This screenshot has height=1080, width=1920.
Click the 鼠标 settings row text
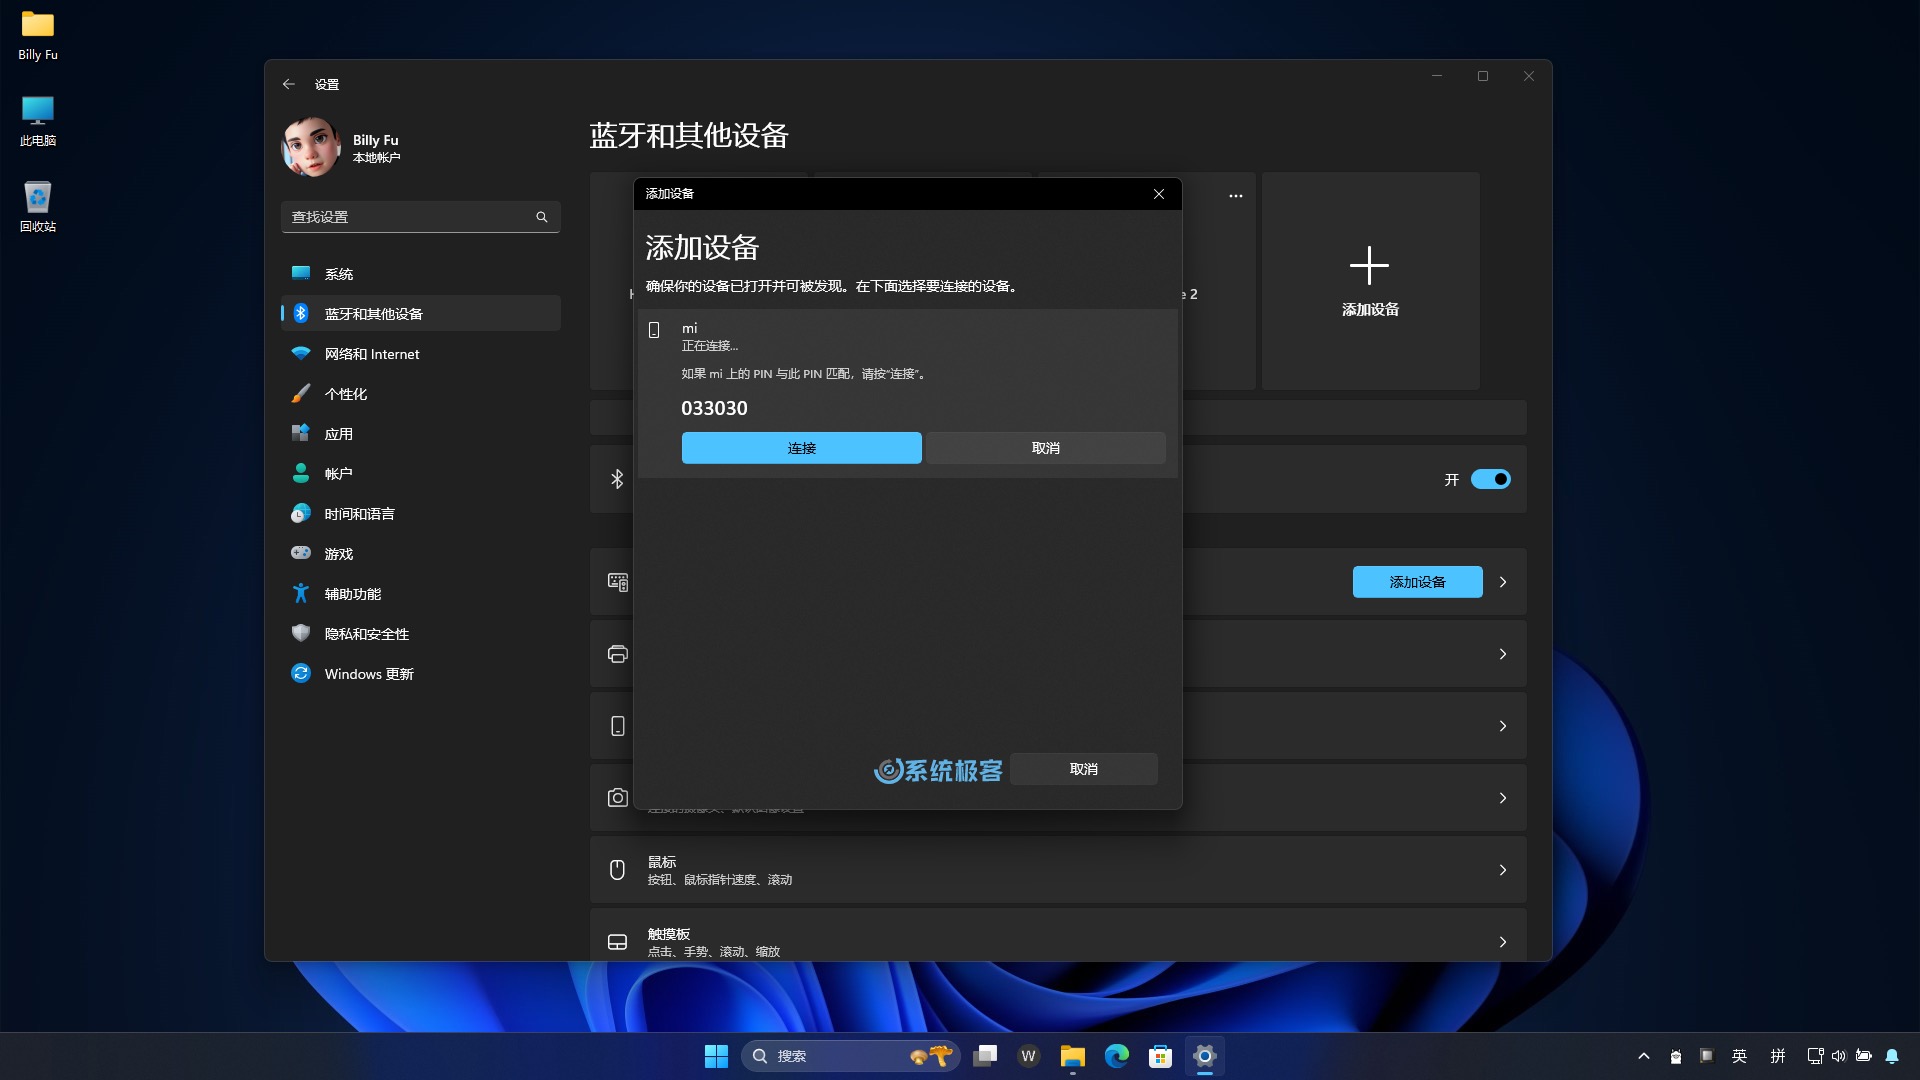[x=661, y=862]
